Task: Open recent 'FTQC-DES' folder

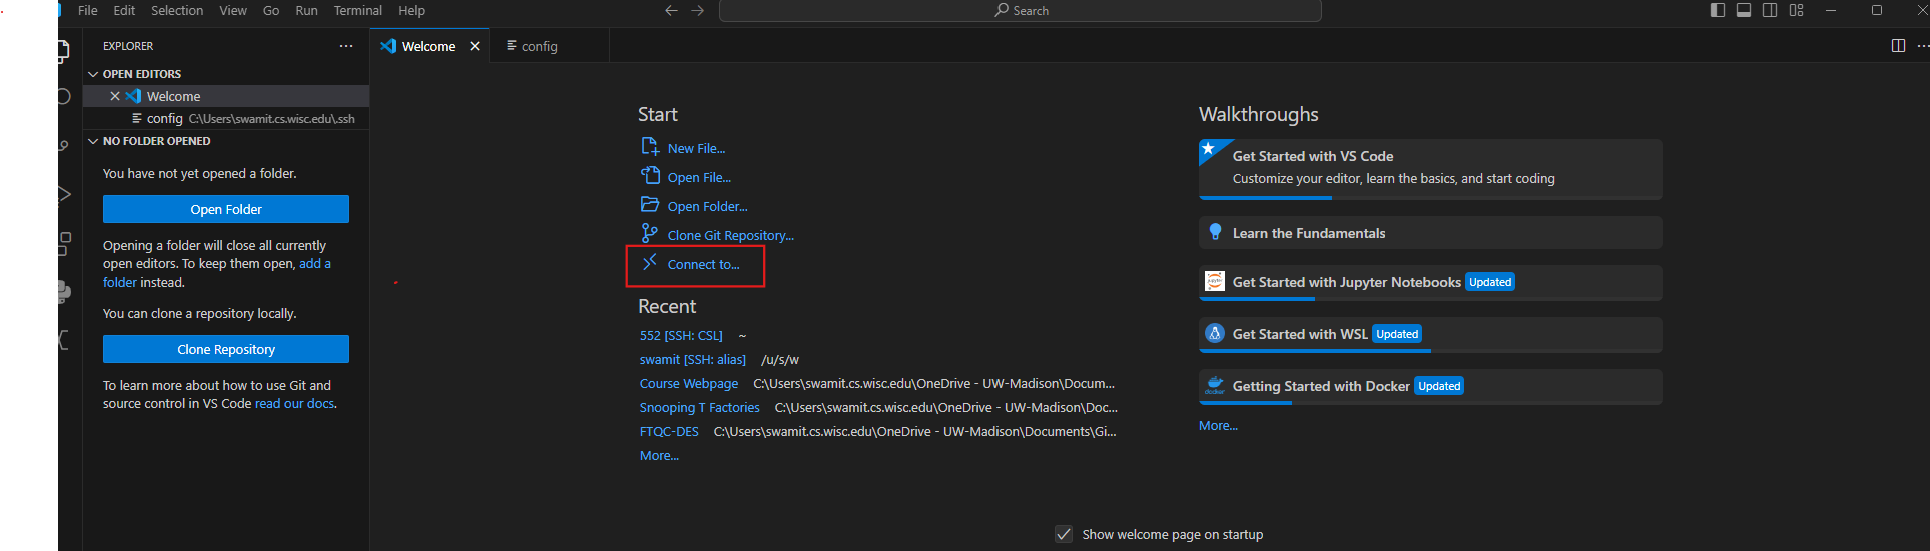Action: click(669, 431)
